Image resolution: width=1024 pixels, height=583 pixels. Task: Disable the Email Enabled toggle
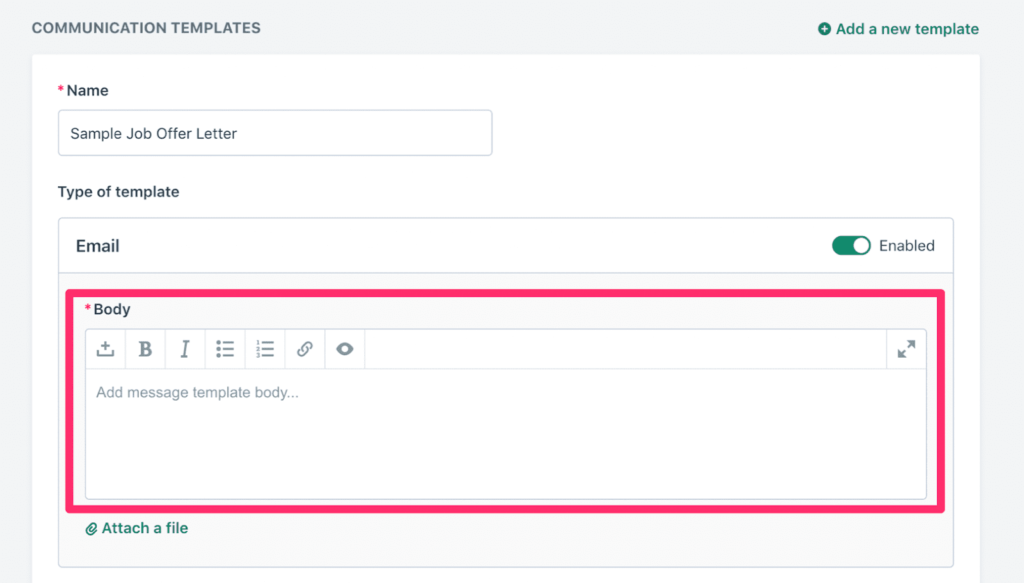tap(851, 245)
